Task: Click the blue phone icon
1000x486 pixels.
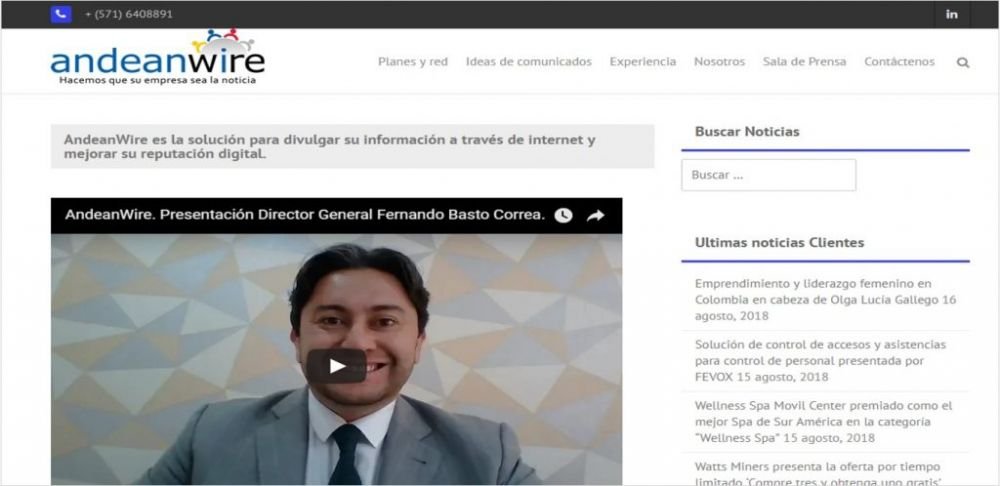Action: click(x=61, y=14)
